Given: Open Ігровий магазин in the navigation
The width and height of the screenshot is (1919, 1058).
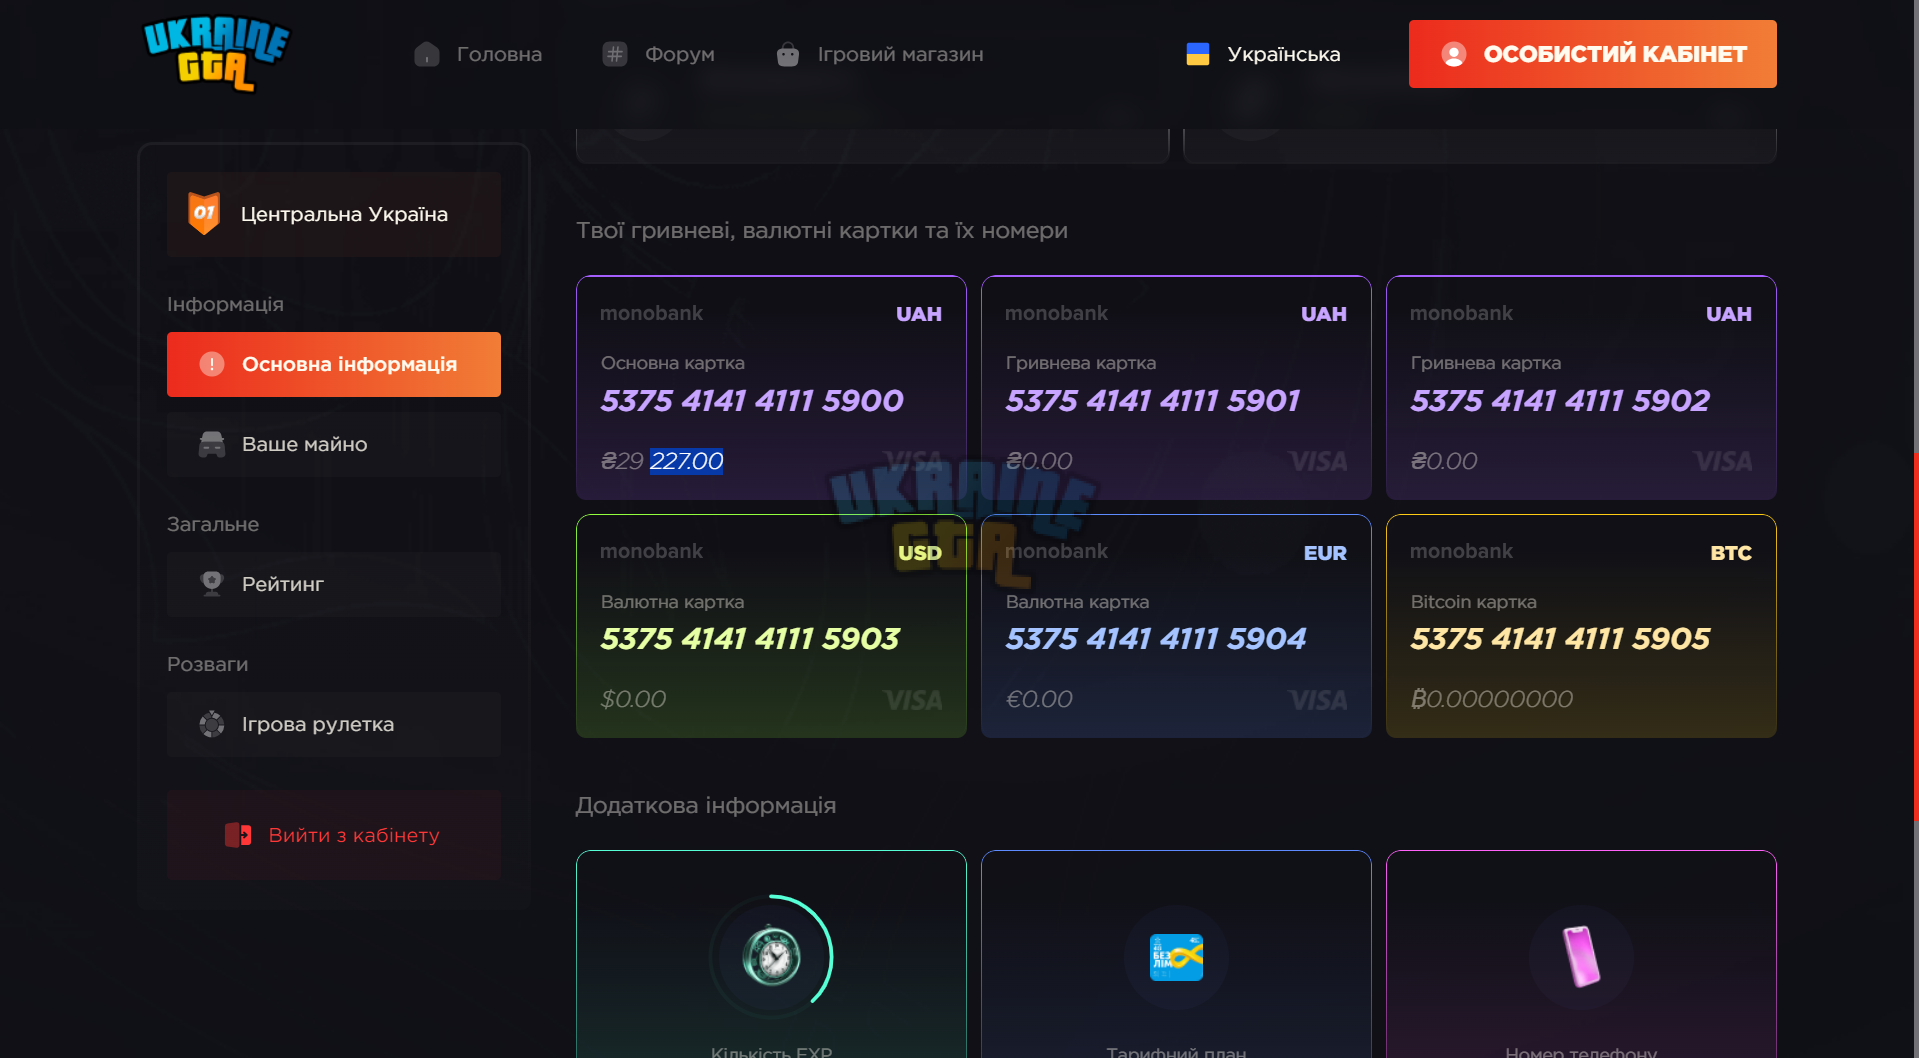Looking at the screenshot, I should pyautogui.click(x=880, y=54).
